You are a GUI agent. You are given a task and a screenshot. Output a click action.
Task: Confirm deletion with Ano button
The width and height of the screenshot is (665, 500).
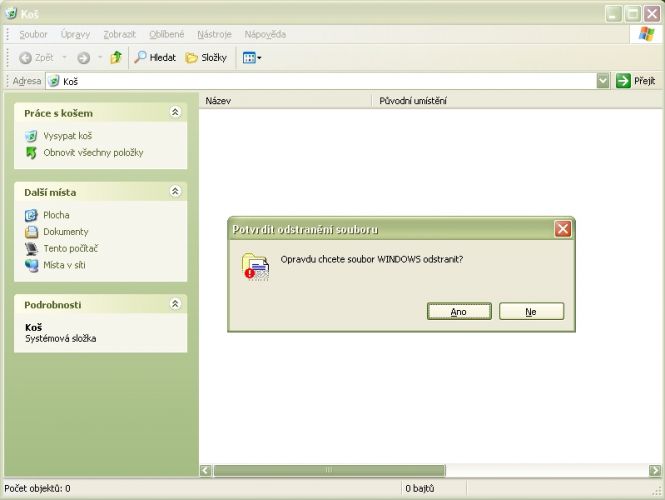[459, 312]
